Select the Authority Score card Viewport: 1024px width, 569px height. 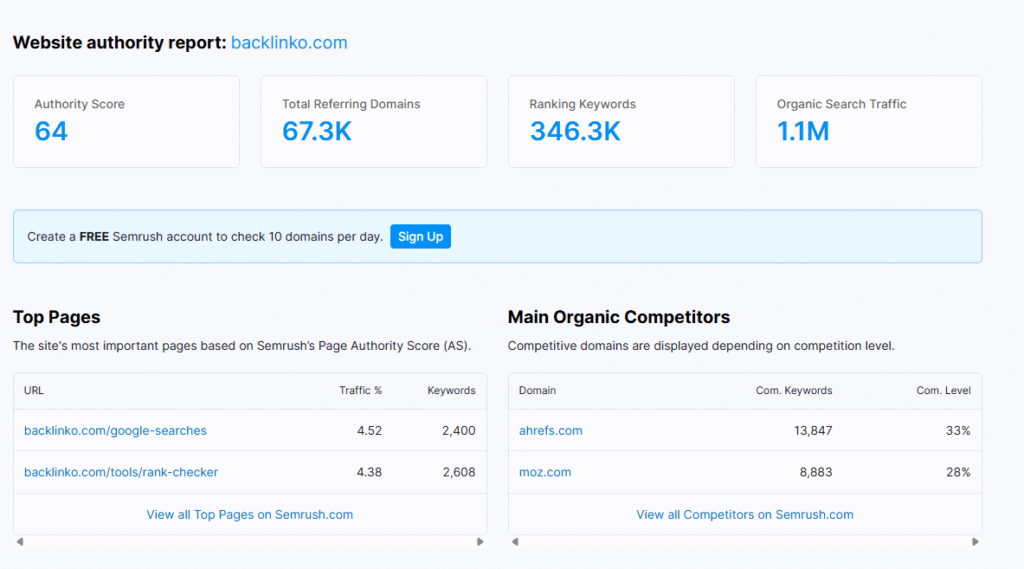tap(126, 121)
